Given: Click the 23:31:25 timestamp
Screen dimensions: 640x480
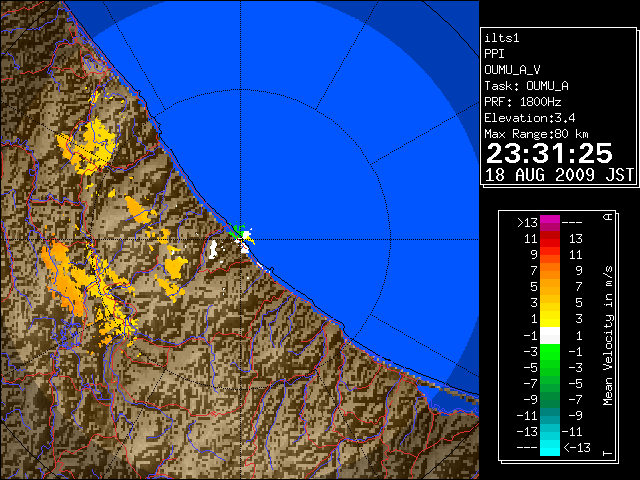Looking at the screenshot, I should 549,153.
